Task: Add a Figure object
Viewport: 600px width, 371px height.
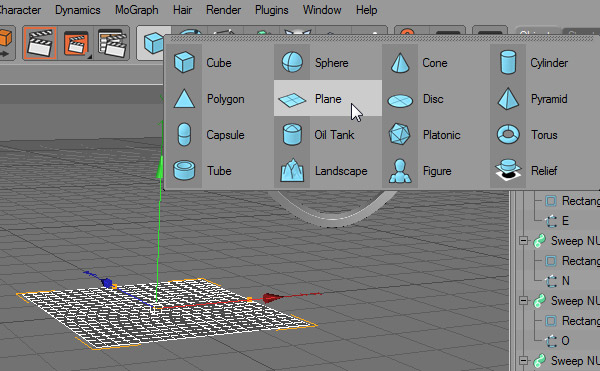Action: (436, 170)
